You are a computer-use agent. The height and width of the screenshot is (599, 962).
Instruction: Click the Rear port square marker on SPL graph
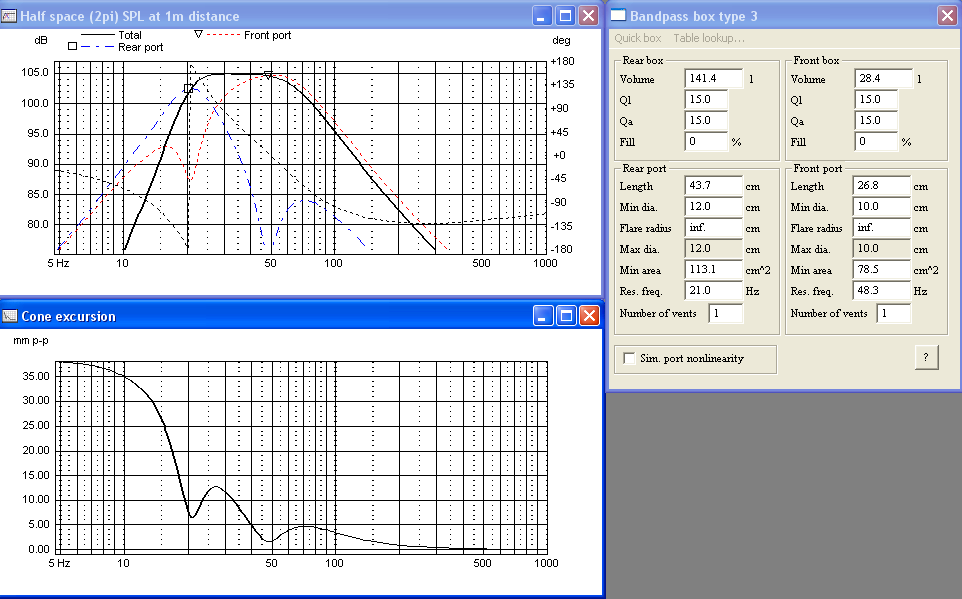(x=189, y=88)
